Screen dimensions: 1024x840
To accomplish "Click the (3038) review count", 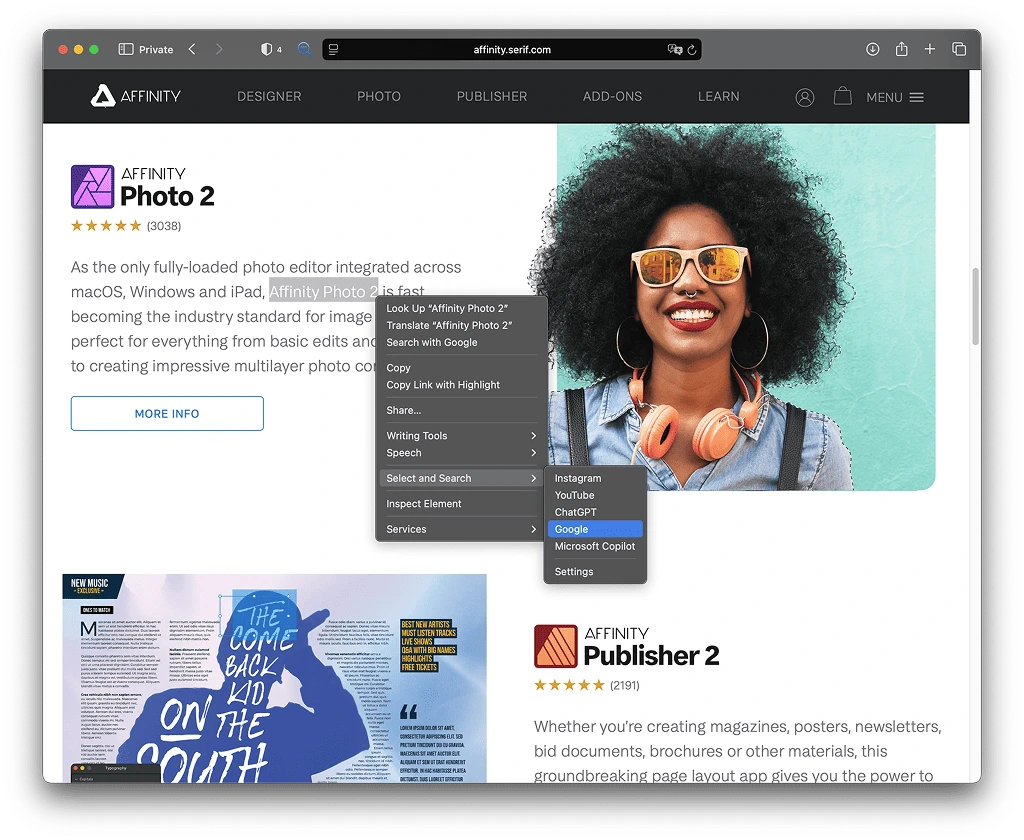I will pos(164,226).
